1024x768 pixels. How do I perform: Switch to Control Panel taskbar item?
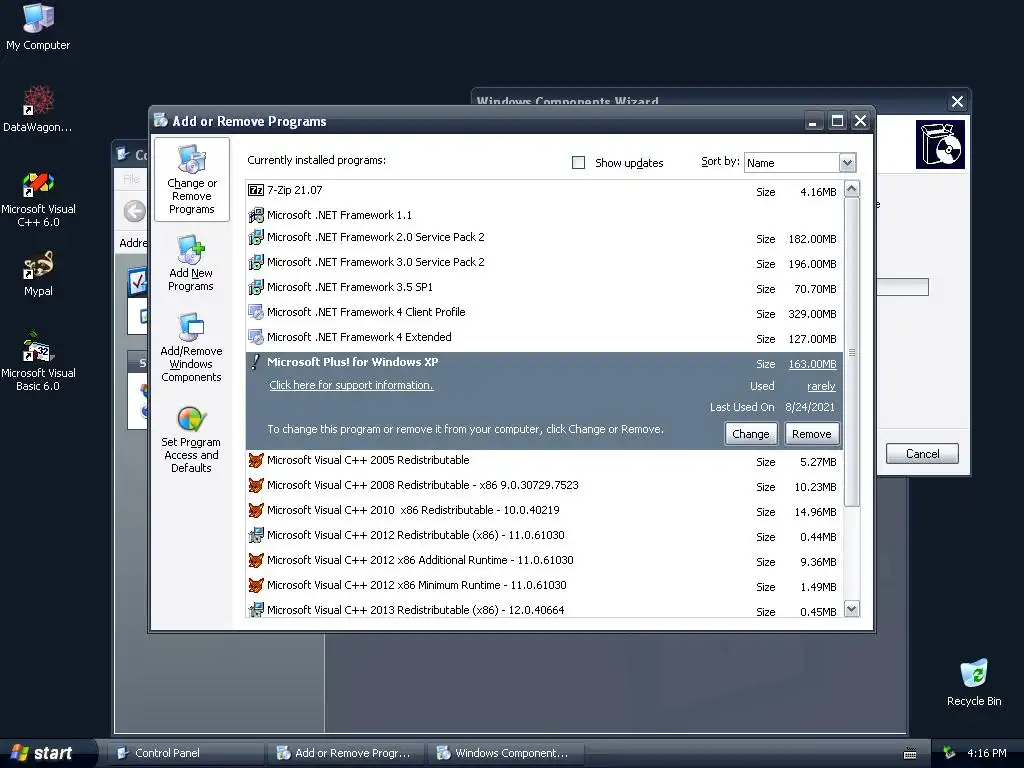tap(187, 753)
